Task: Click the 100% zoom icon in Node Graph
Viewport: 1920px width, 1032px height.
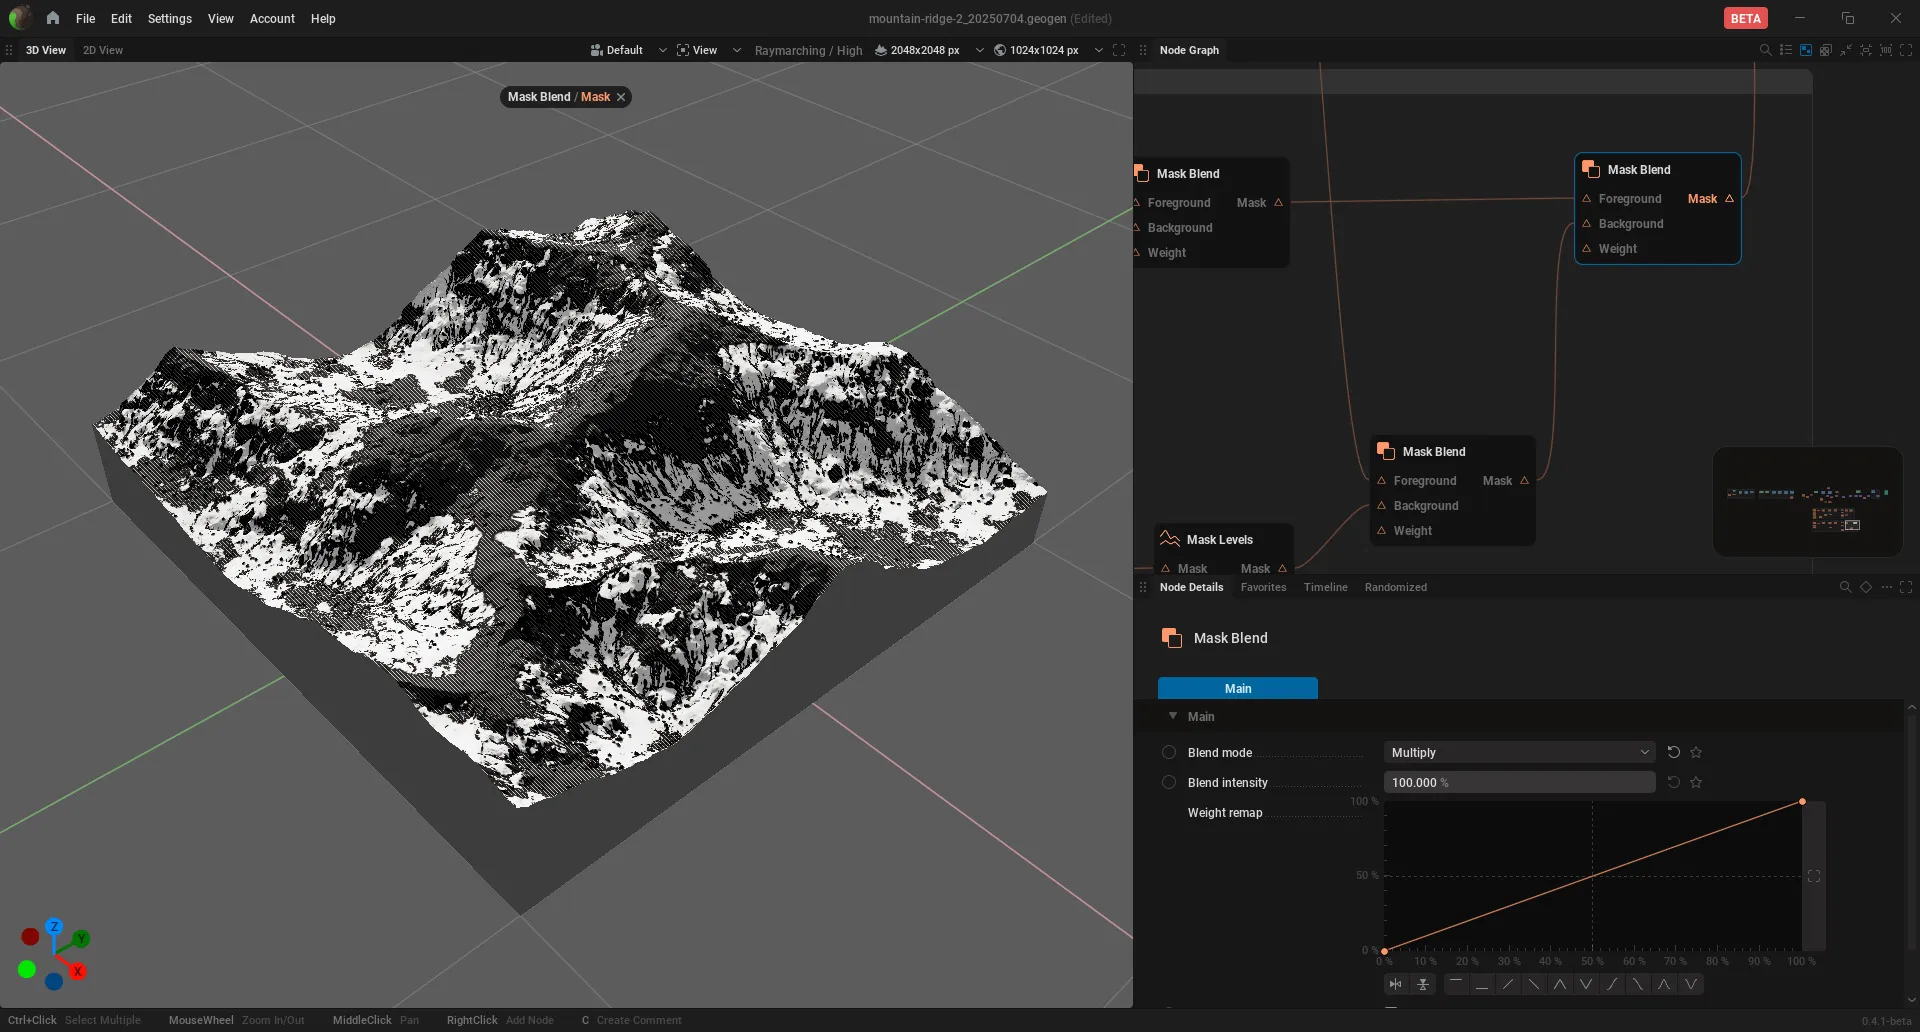Action: 1886,50
